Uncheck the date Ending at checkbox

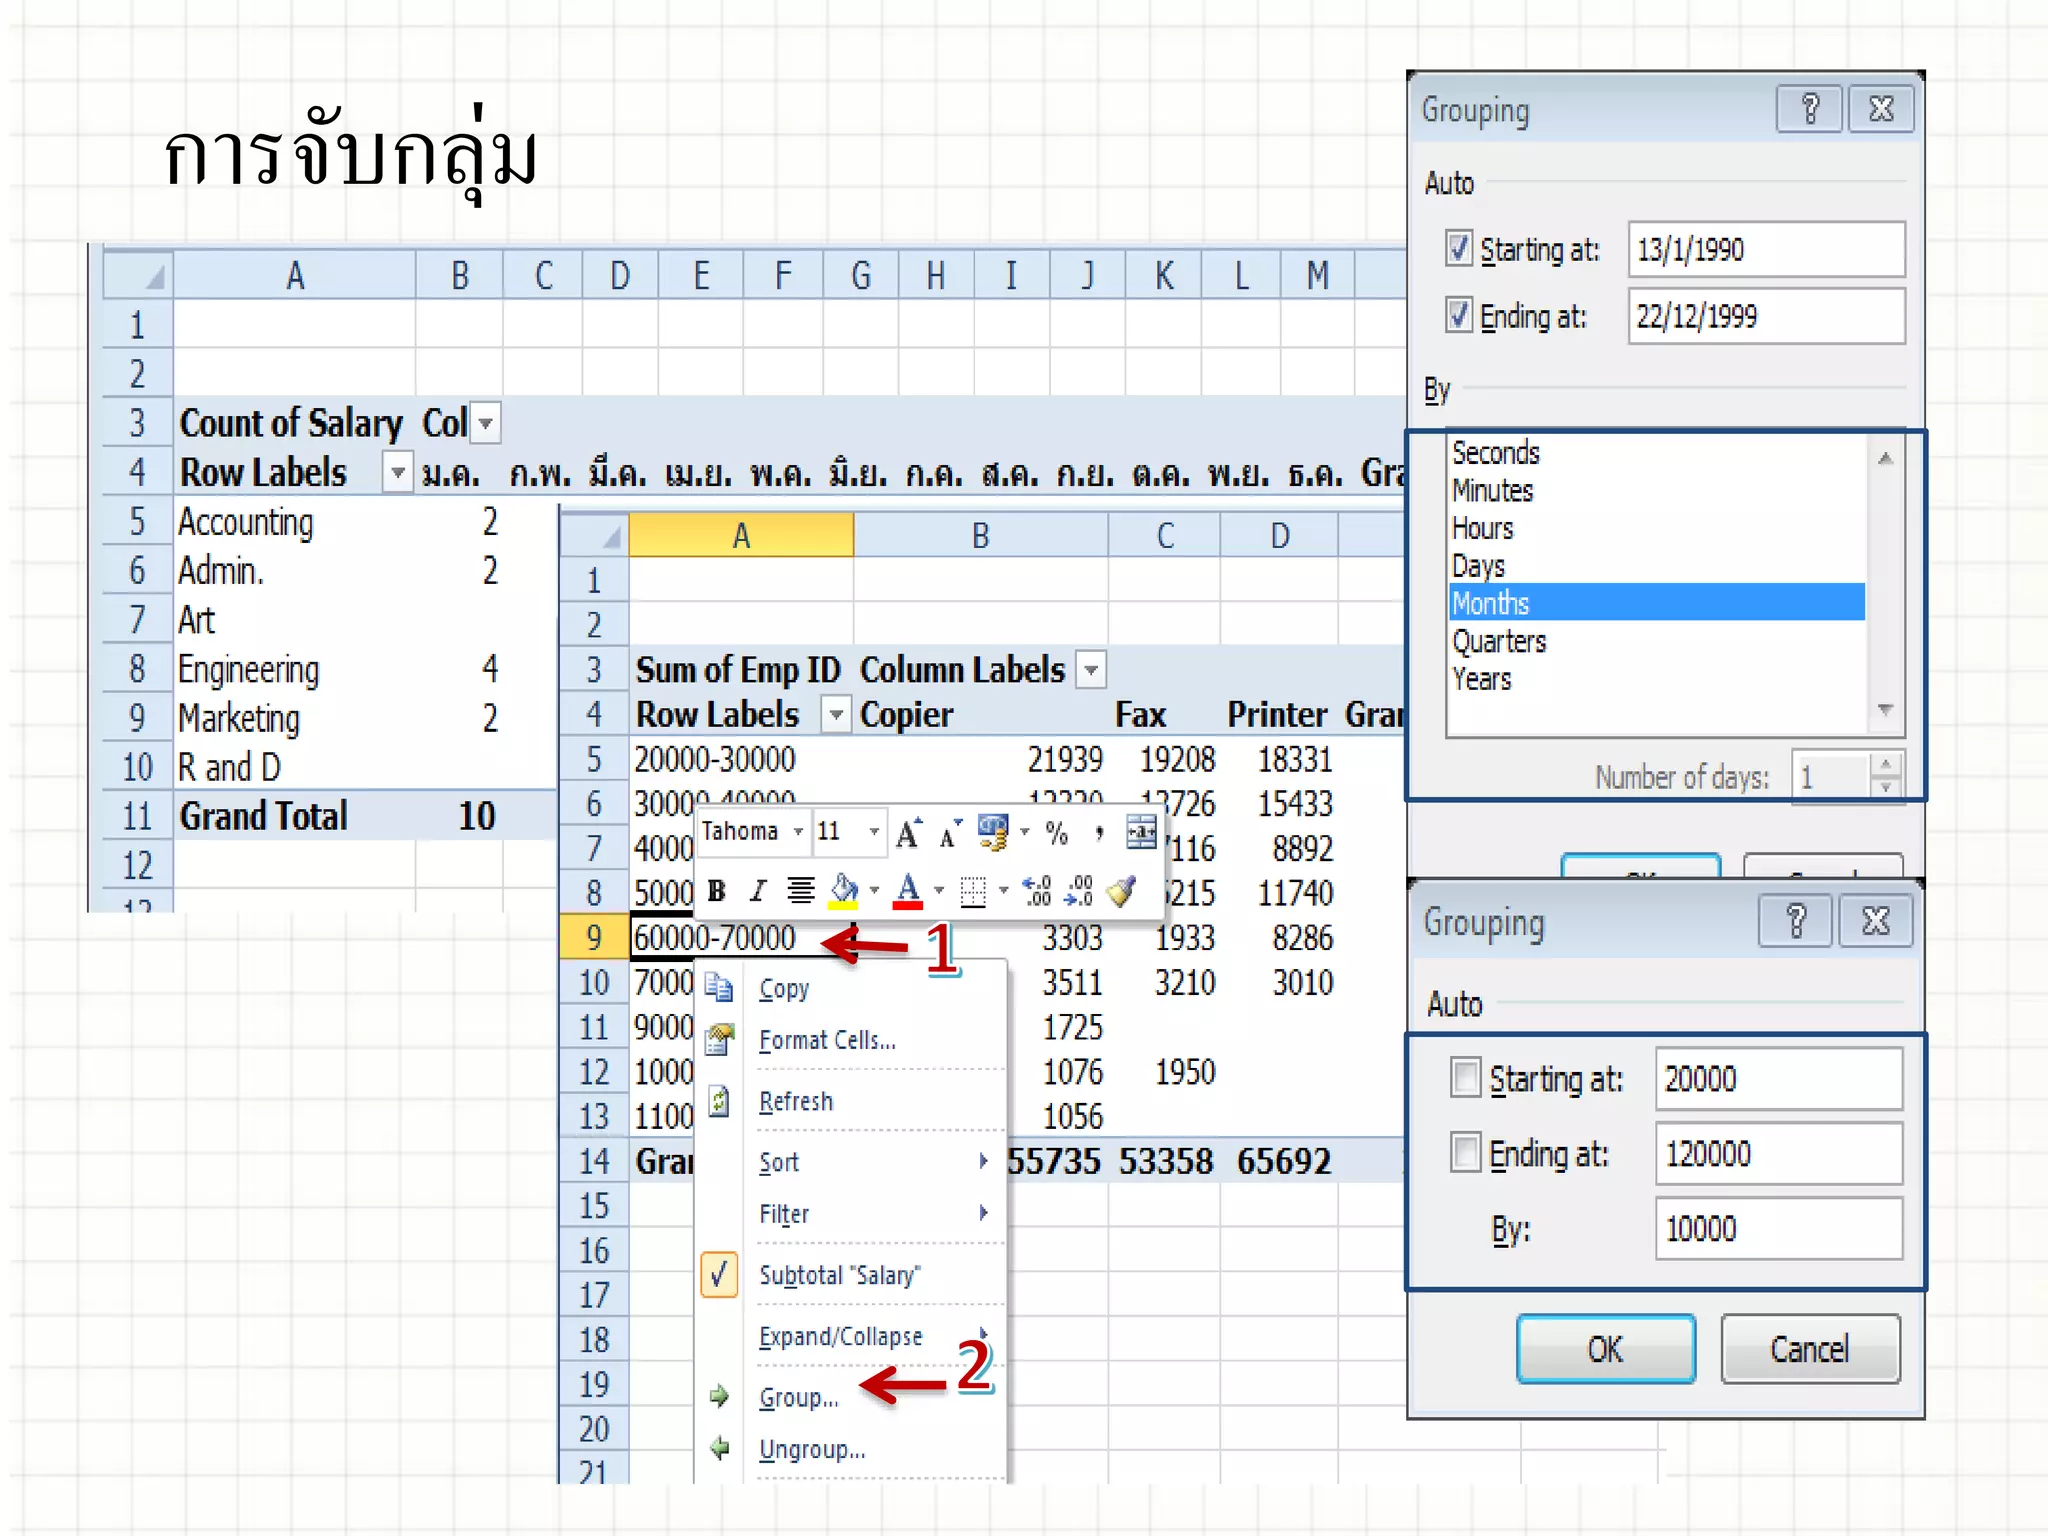1459,316
